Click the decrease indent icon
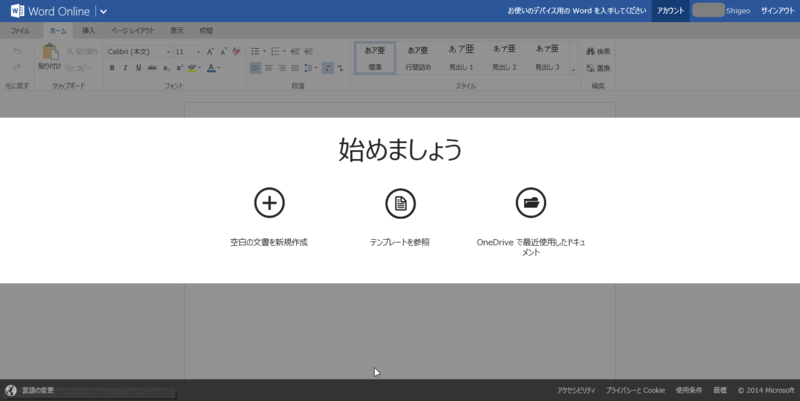Screen dimensions: 800x401 (295, 52)
